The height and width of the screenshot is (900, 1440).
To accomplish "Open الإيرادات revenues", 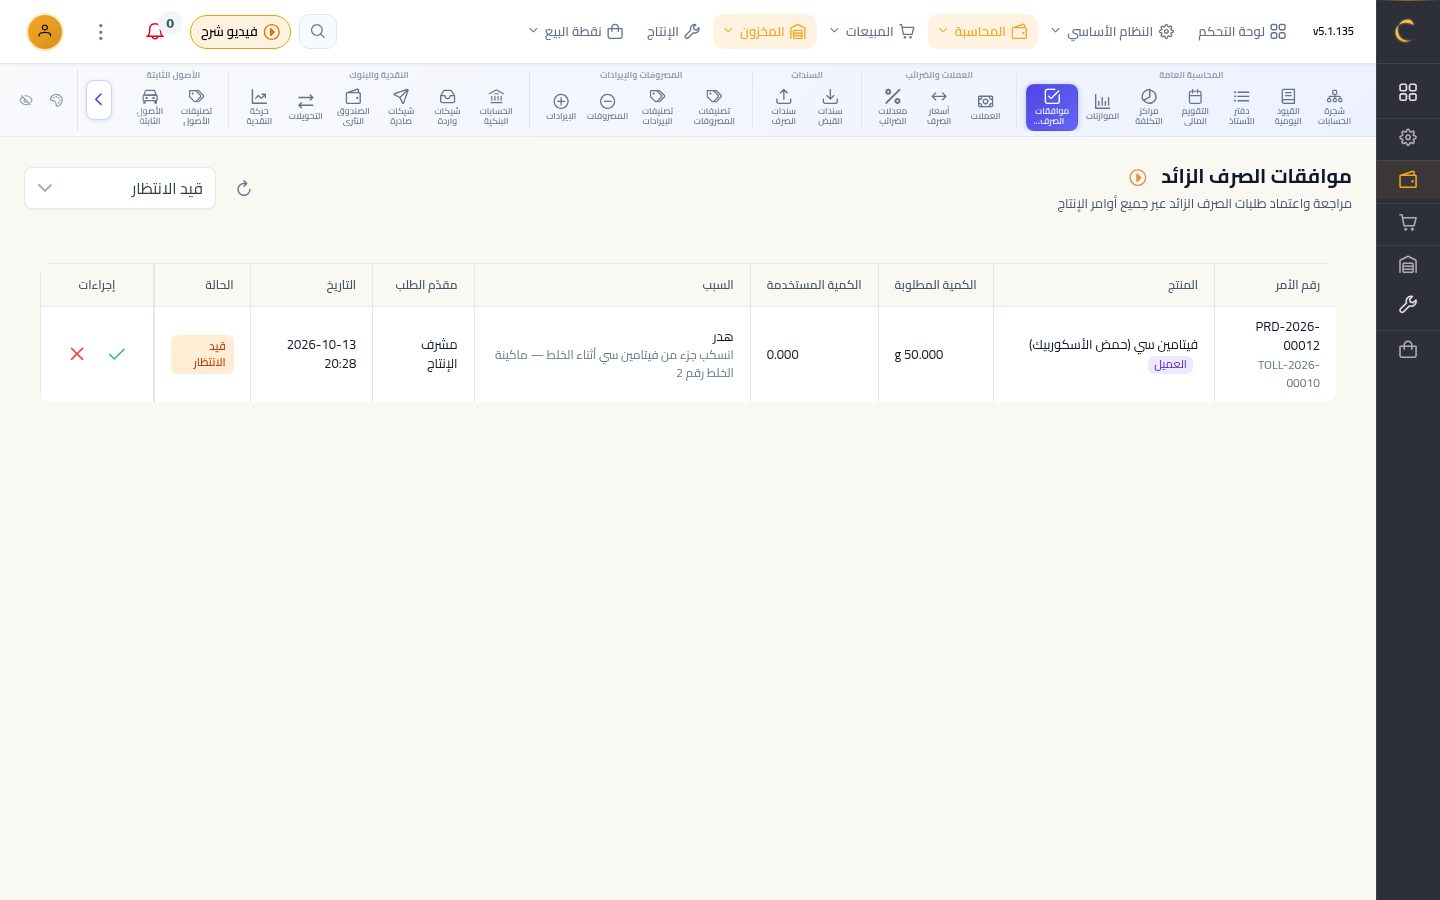I will pos(561,107).
